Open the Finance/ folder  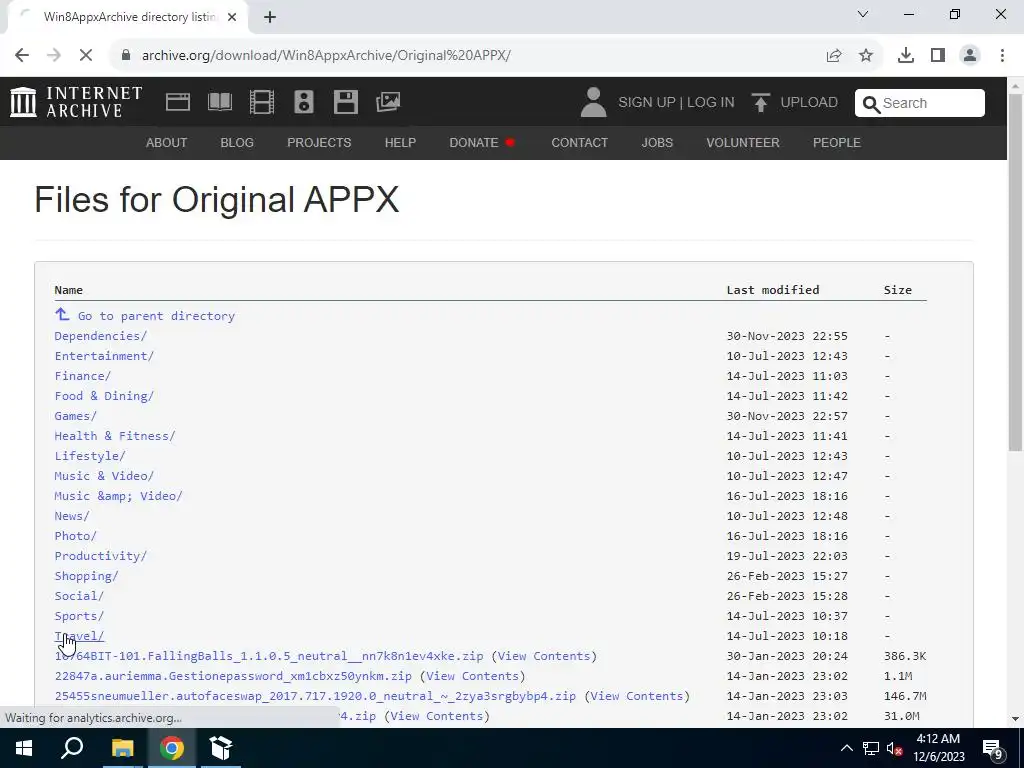[82, 376]
